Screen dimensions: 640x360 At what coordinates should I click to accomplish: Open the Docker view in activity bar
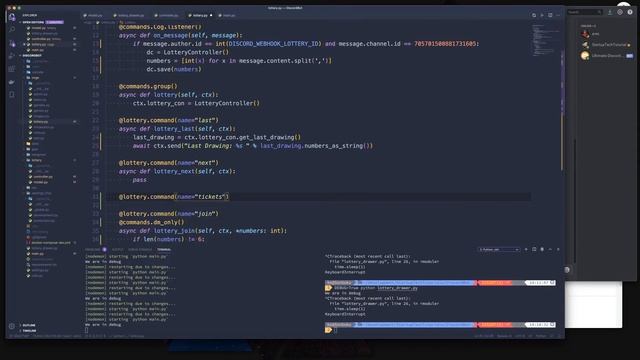pos(12,82)
